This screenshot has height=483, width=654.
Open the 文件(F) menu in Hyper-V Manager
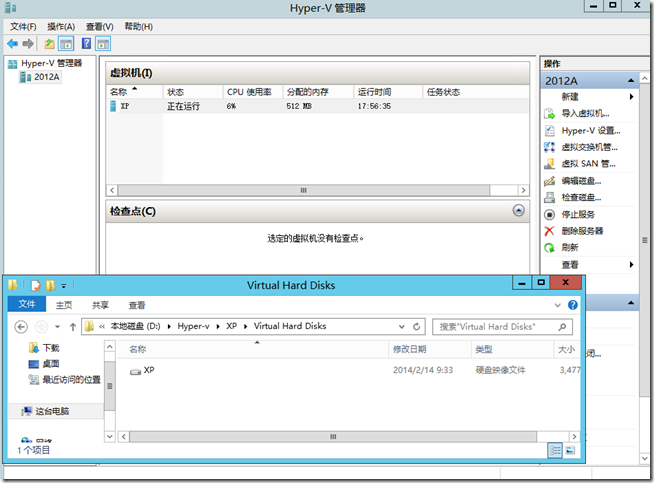coord(23,27)
